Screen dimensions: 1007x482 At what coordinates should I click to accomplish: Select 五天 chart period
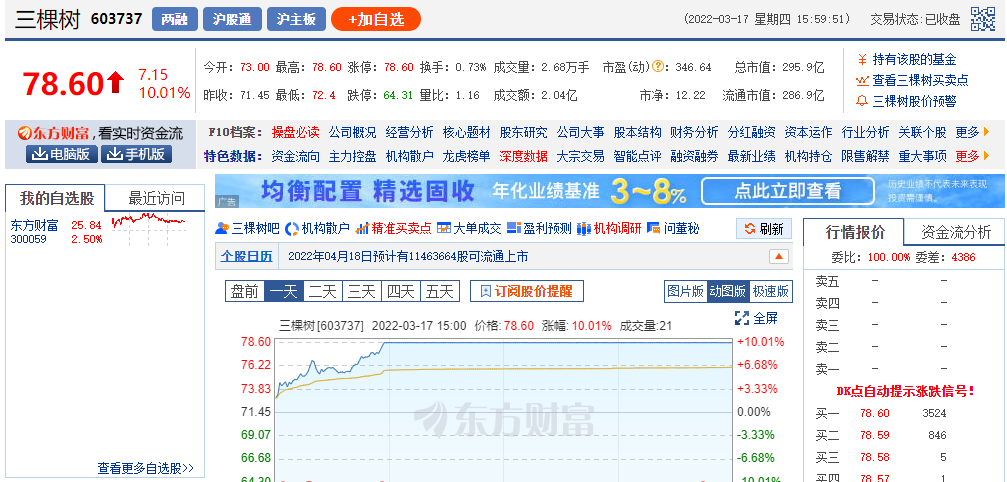pyautogui.click(x=441, y=291)
